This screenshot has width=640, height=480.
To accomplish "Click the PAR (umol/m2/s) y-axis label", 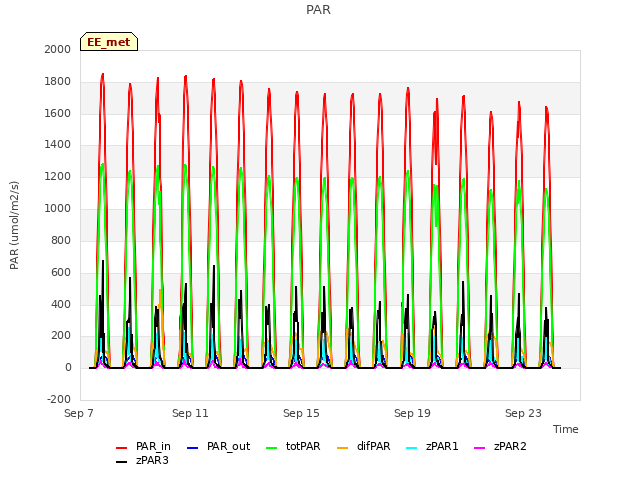I will pyautogui.click(x=14, y=225).
